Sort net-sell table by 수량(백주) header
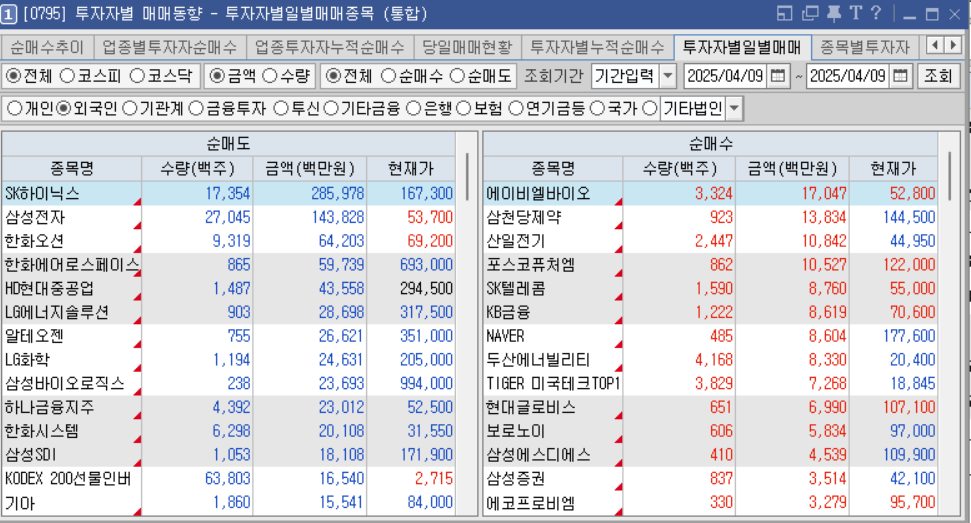 point(198,168)
